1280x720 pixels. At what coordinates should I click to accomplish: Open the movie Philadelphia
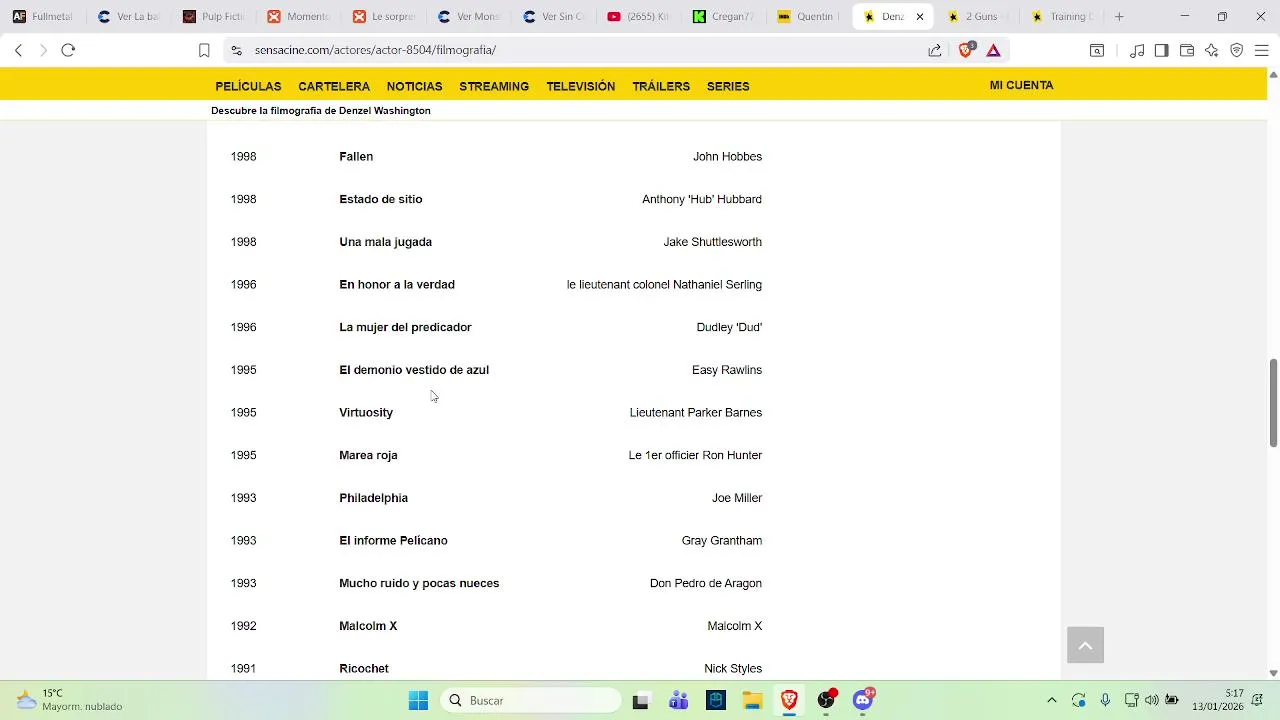[373, 498]
